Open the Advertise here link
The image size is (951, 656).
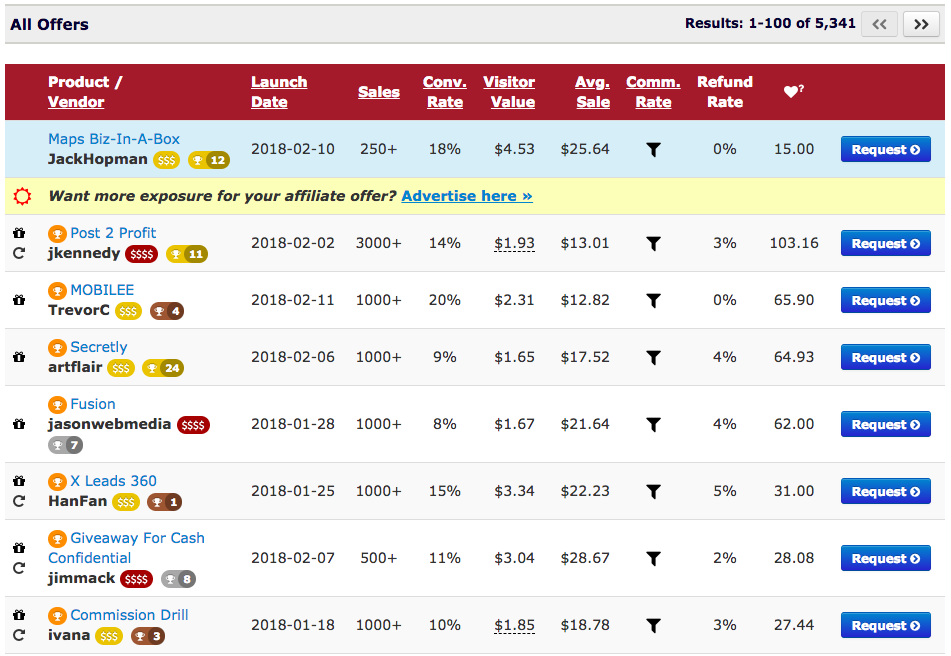point(467,196)
